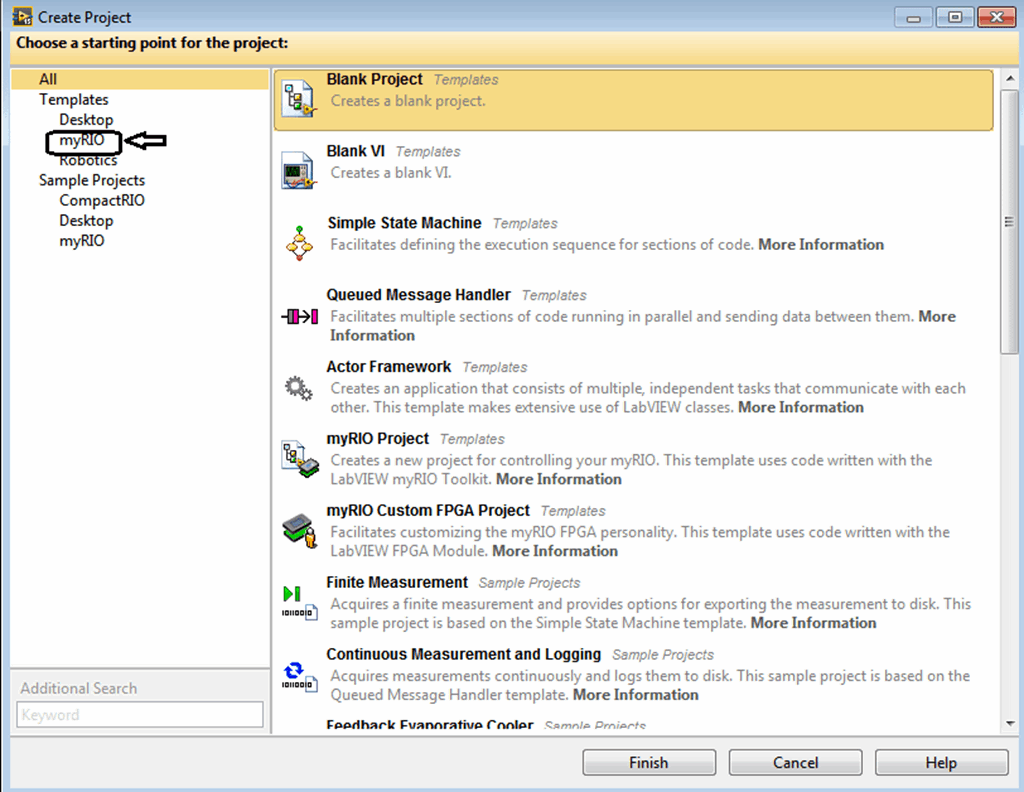This screenshot has height=792, width=1024.
Task: Close the Create Project window
Action: (x=997, y=18)
